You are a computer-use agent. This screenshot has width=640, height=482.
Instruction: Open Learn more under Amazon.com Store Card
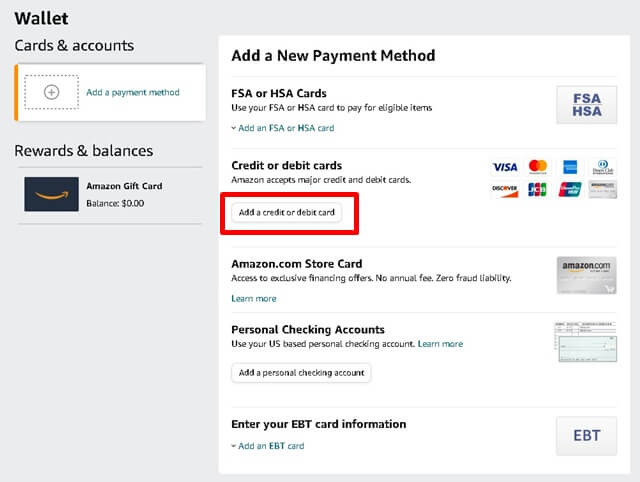[254, 299]
